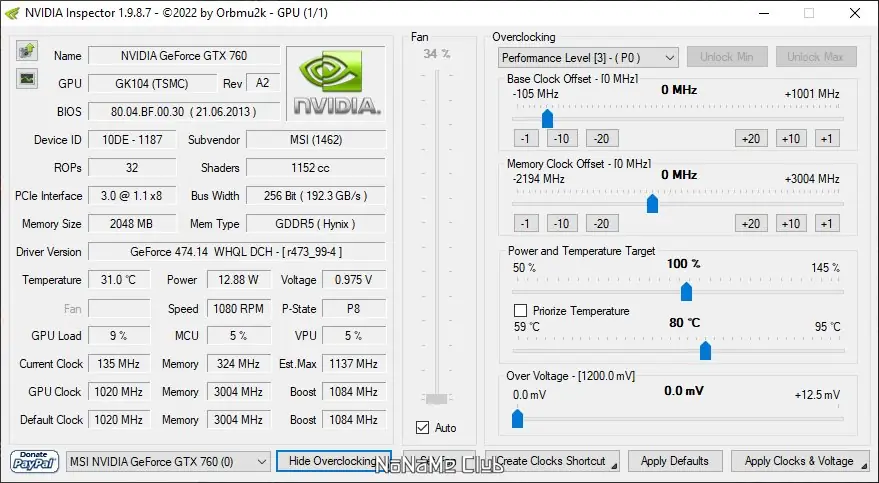Image resolution: width=879 pixels, height=483 pixels.
Task: Close the NVIDIA Inspector window
Action: [854, 13]
